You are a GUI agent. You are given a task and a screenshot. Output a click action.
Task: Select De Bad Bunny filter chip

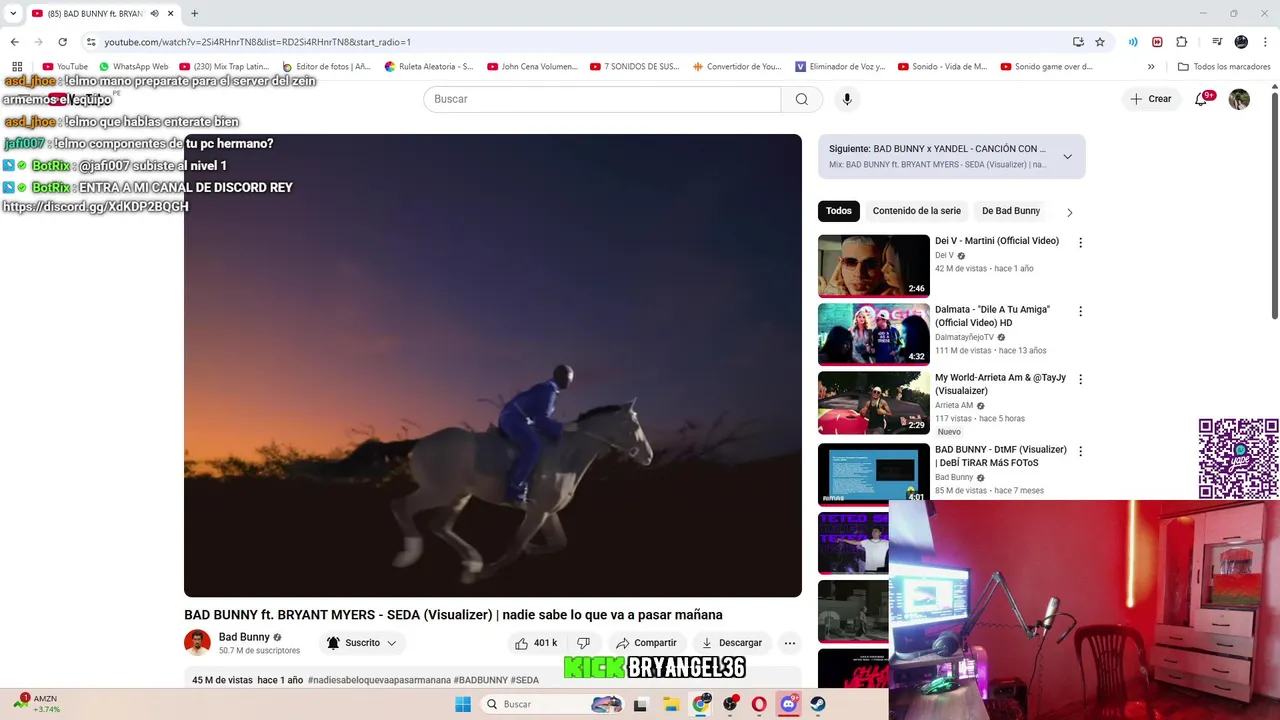[1011, 211]
